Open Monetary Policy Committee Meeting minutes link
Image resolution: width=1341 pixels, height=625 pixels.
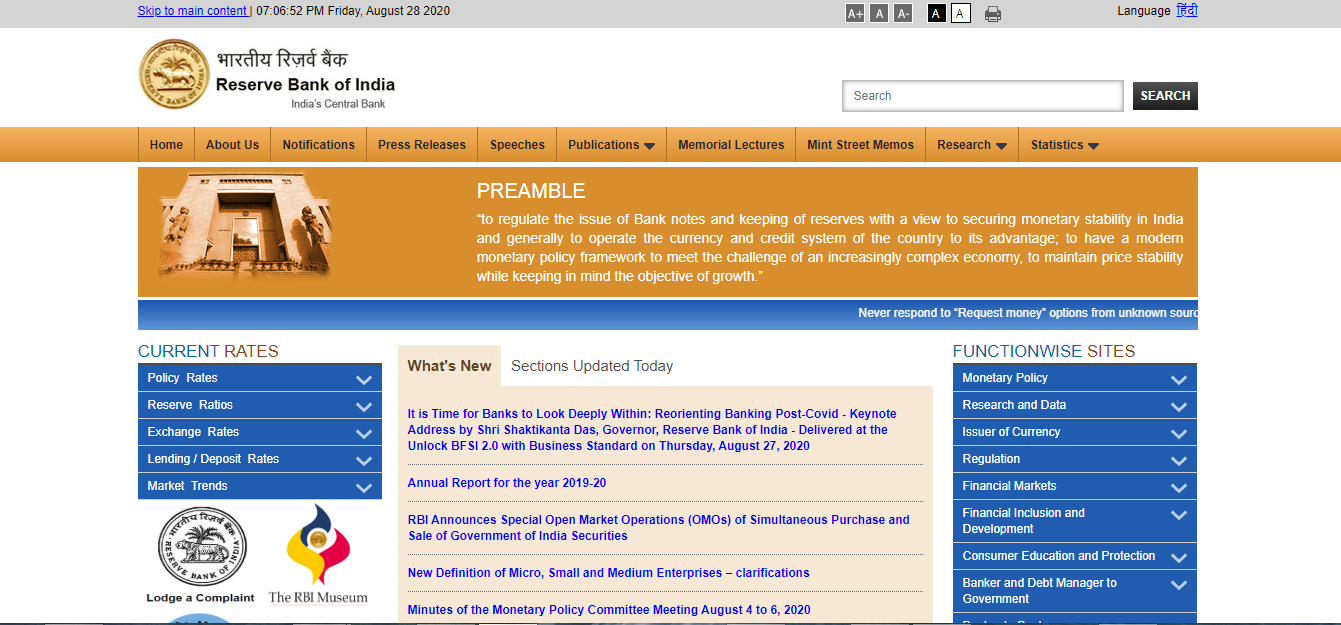tap(609, 610)
